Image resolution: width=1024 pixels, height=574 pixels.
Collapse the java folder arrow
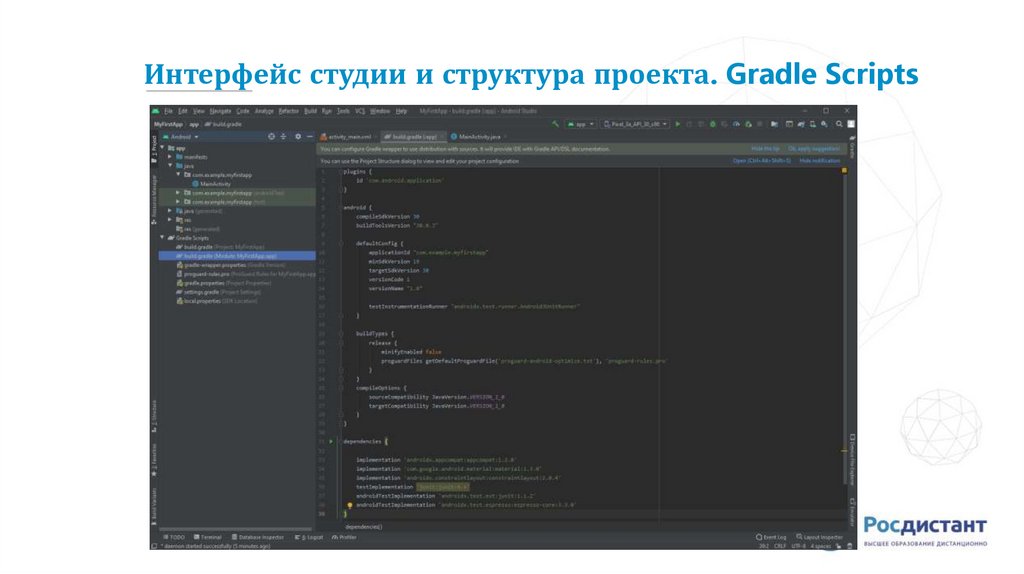click(170, 166)
